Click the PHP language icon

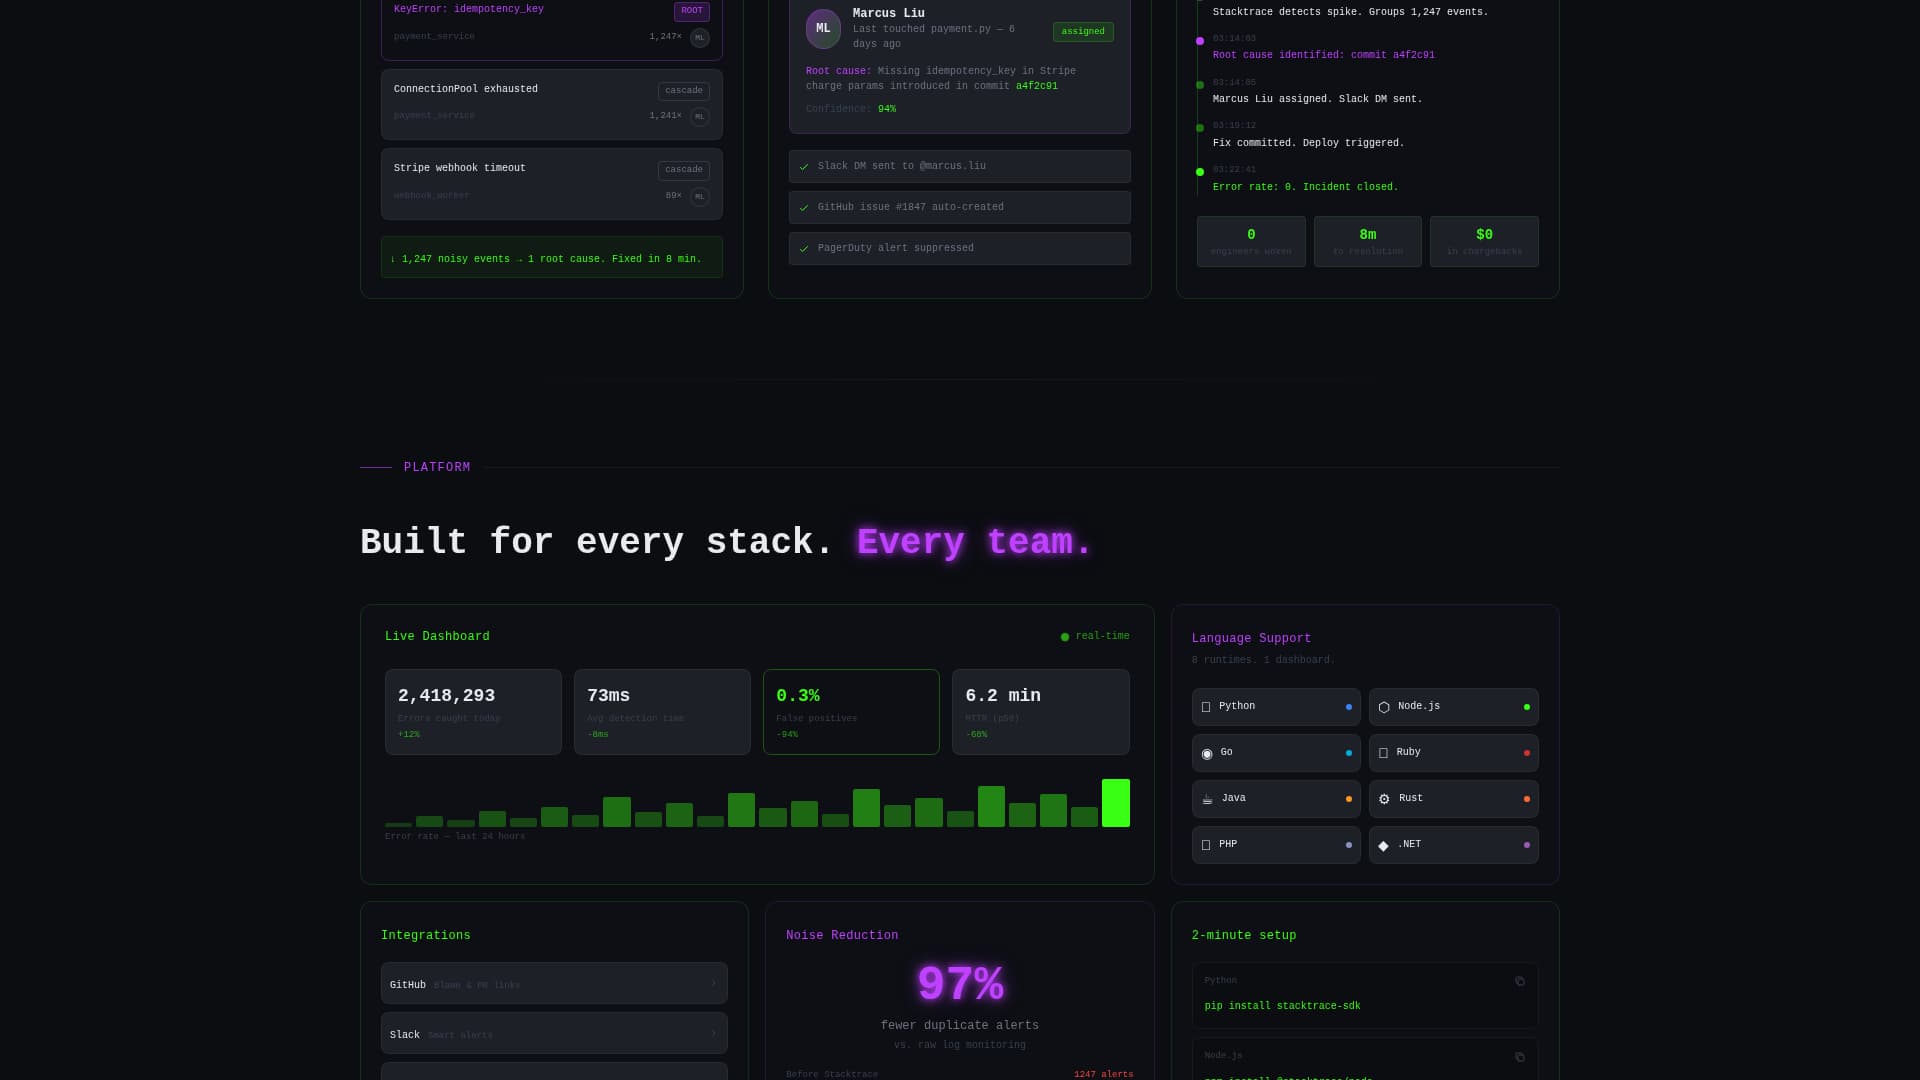(x=1206, y=845)
